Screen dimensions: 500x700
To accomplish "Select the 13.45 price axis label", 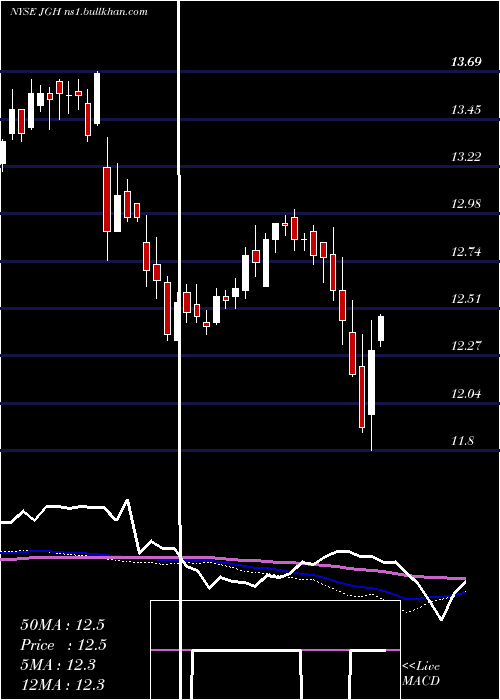I will (466, 109).
